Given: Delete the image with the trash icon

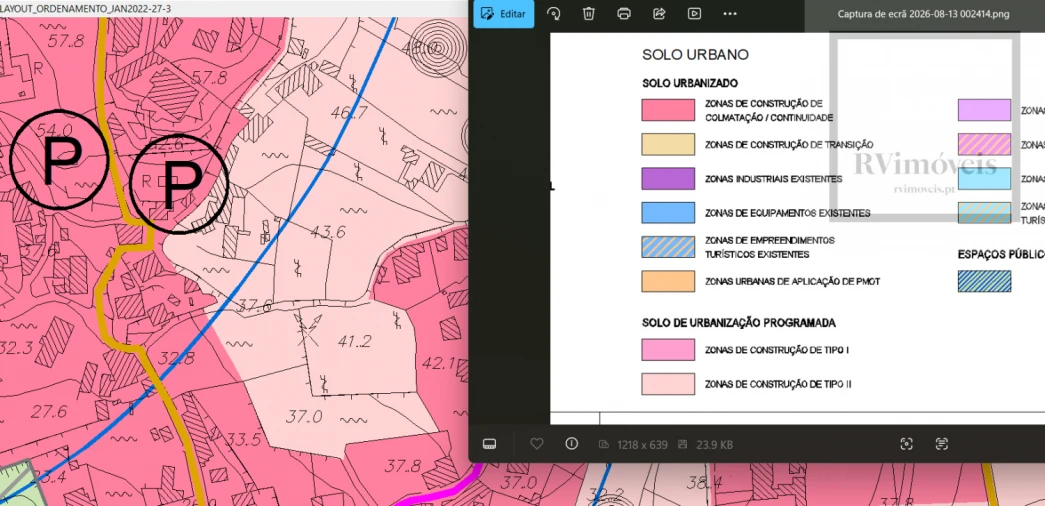Looking at the screenshot, I should 588,13.
